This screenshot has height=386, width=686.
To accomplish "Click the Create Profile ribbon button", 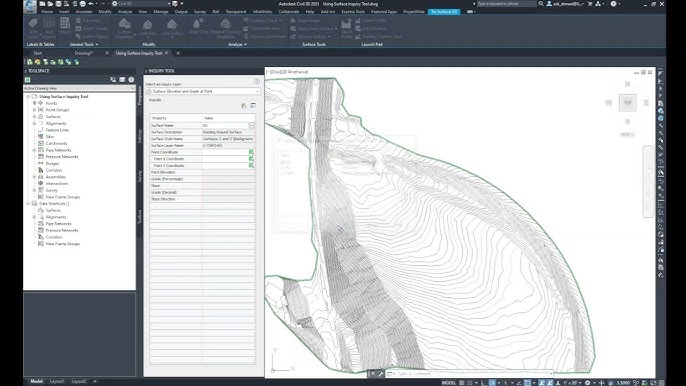I will [x=371, y=21].
